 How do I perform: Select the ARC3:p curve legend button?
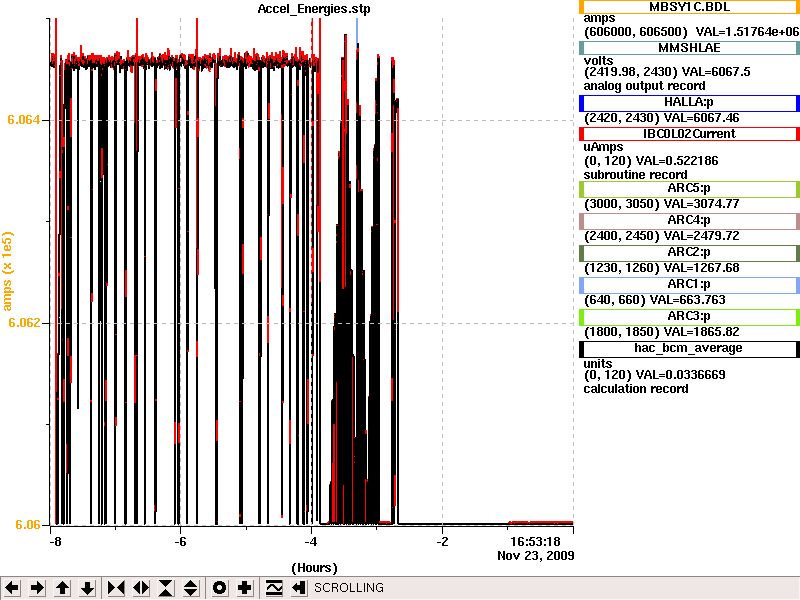point(689,317)
